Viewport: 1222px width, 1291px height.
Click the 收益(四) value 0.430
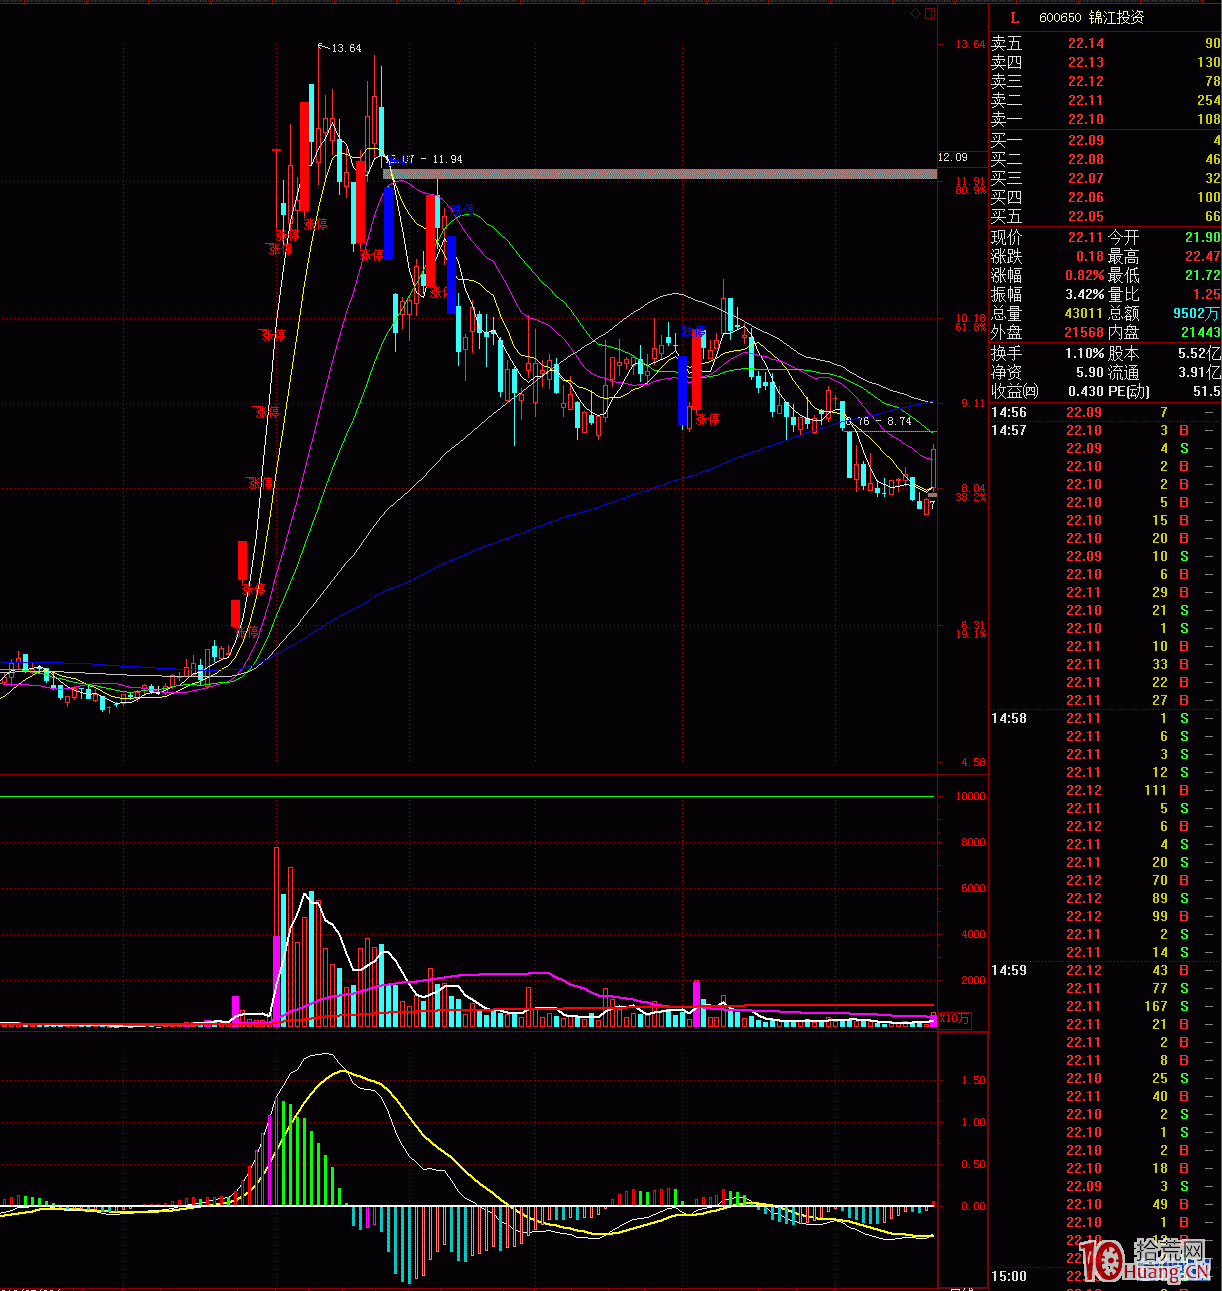point(1085,391)
